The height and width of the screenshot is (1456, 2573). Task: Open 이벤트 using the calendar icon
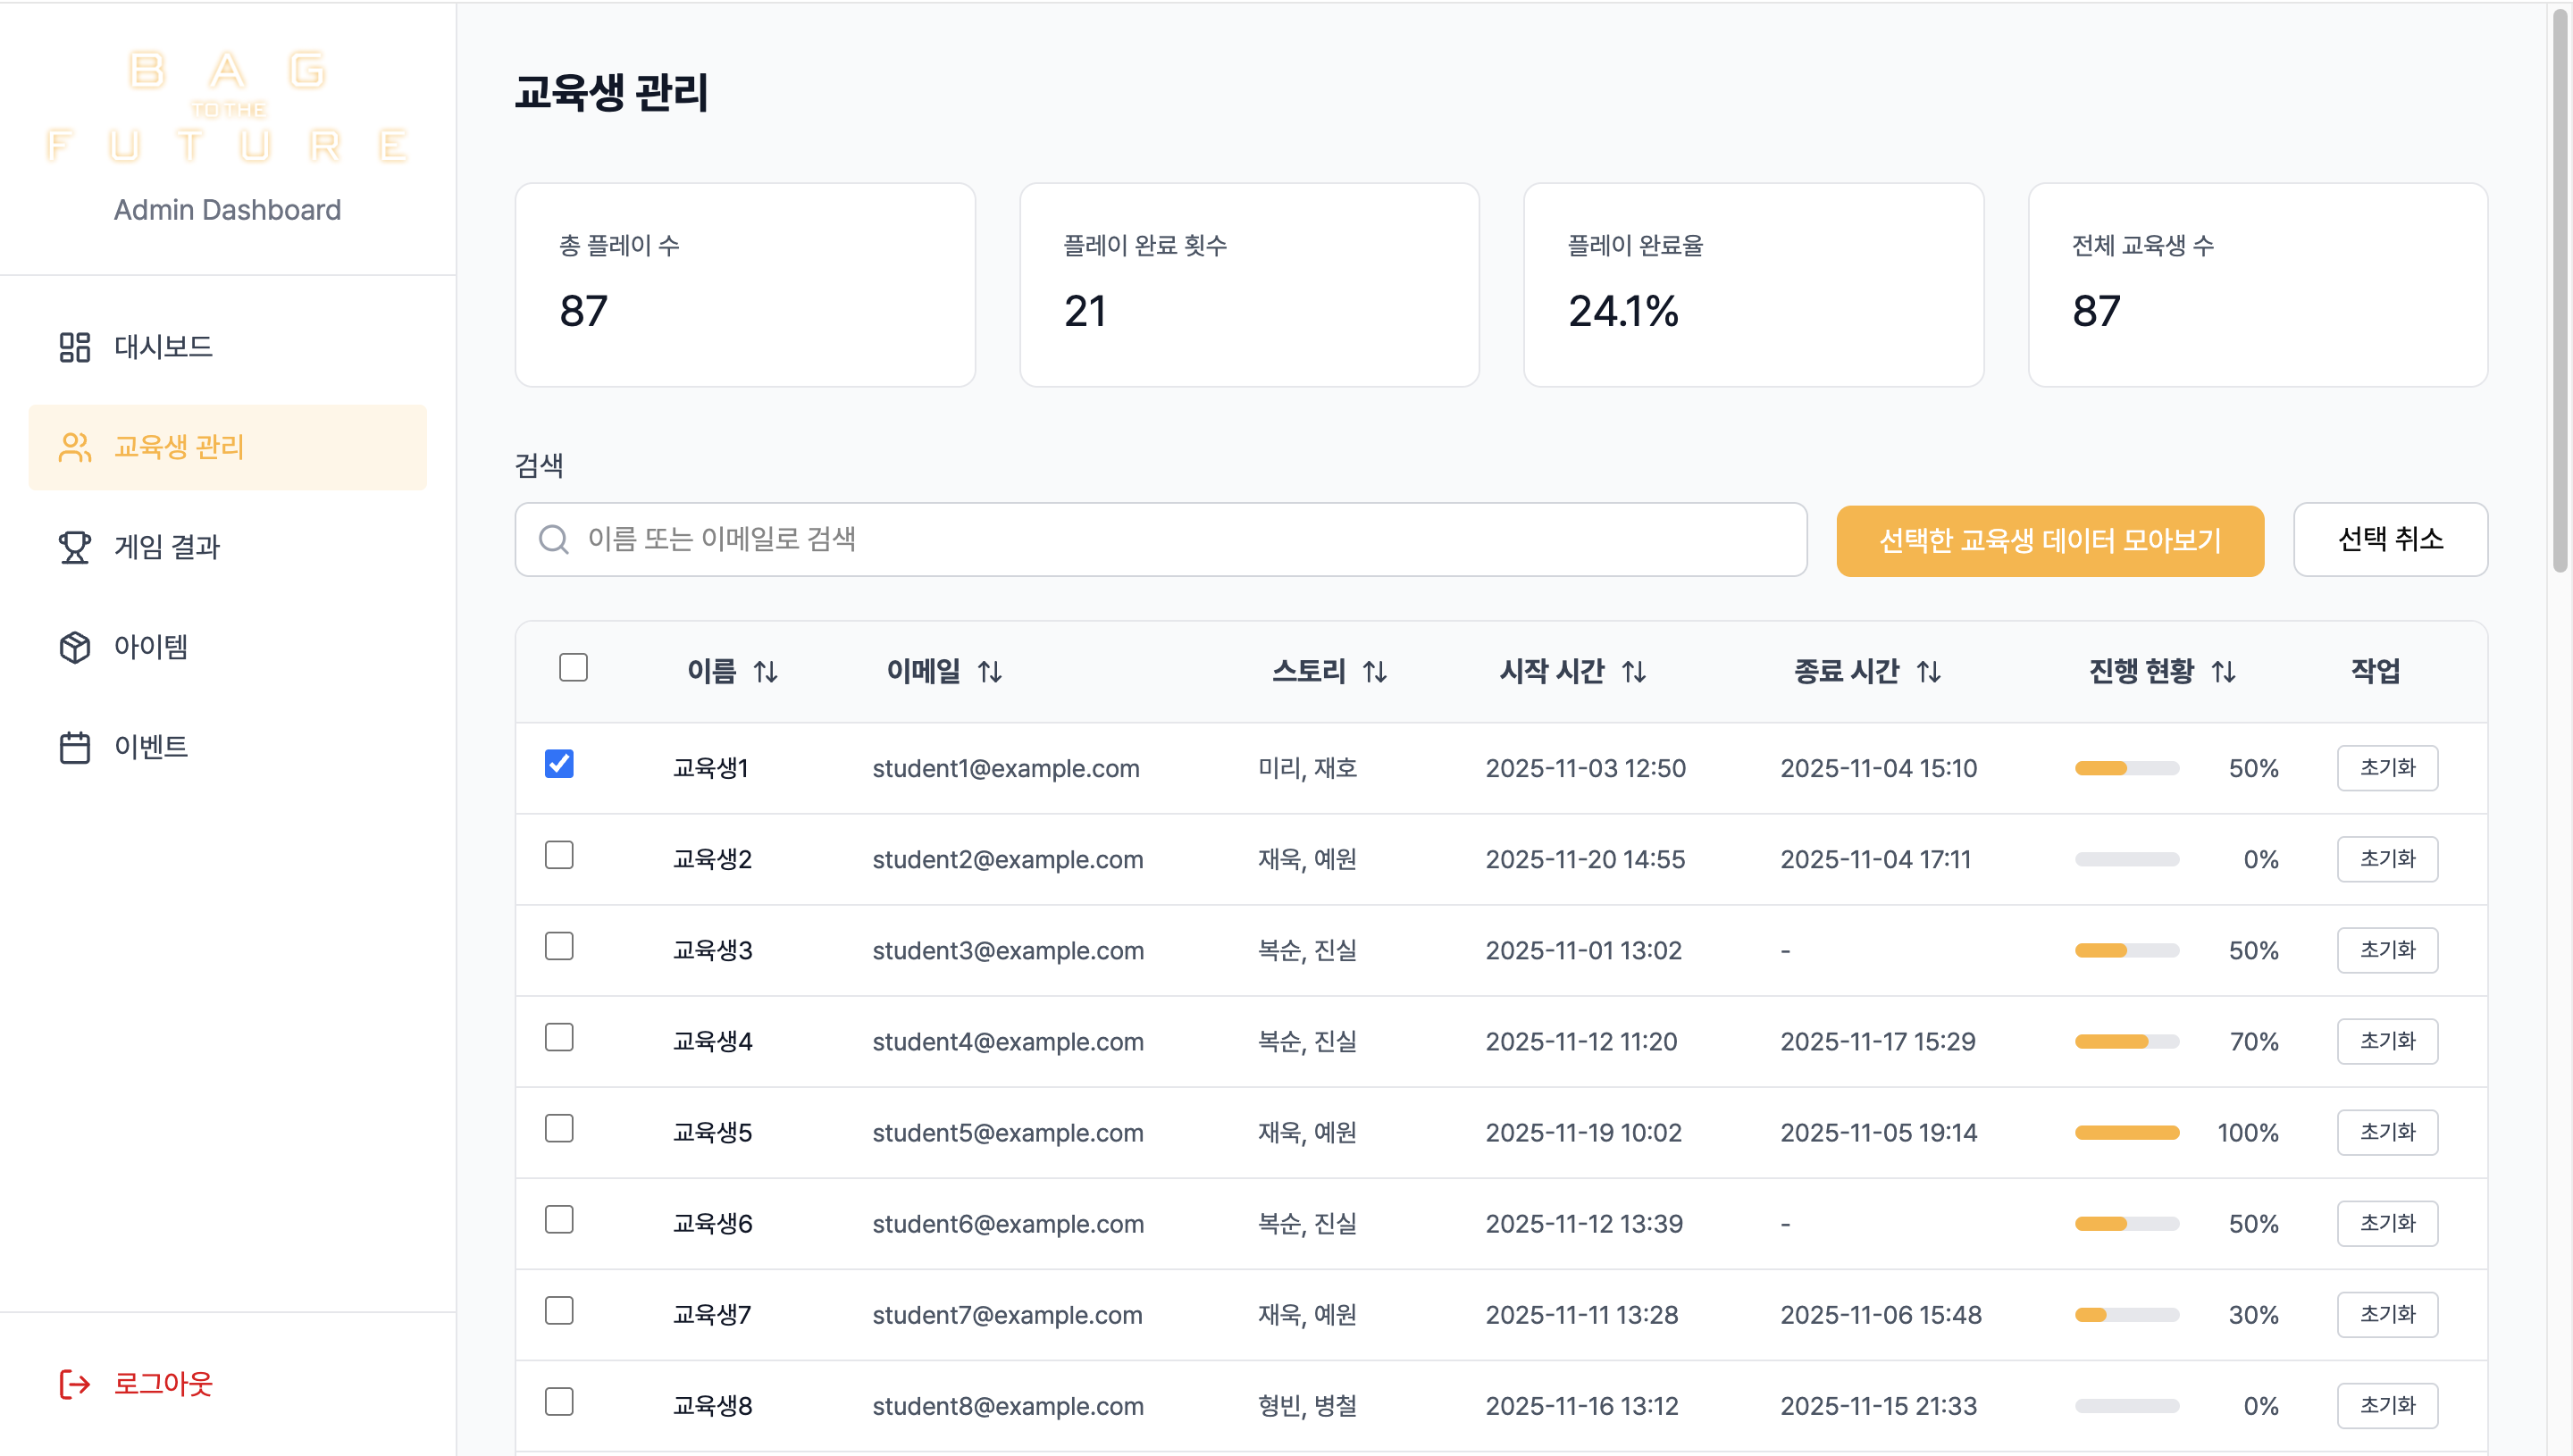(x=74, y=746)
